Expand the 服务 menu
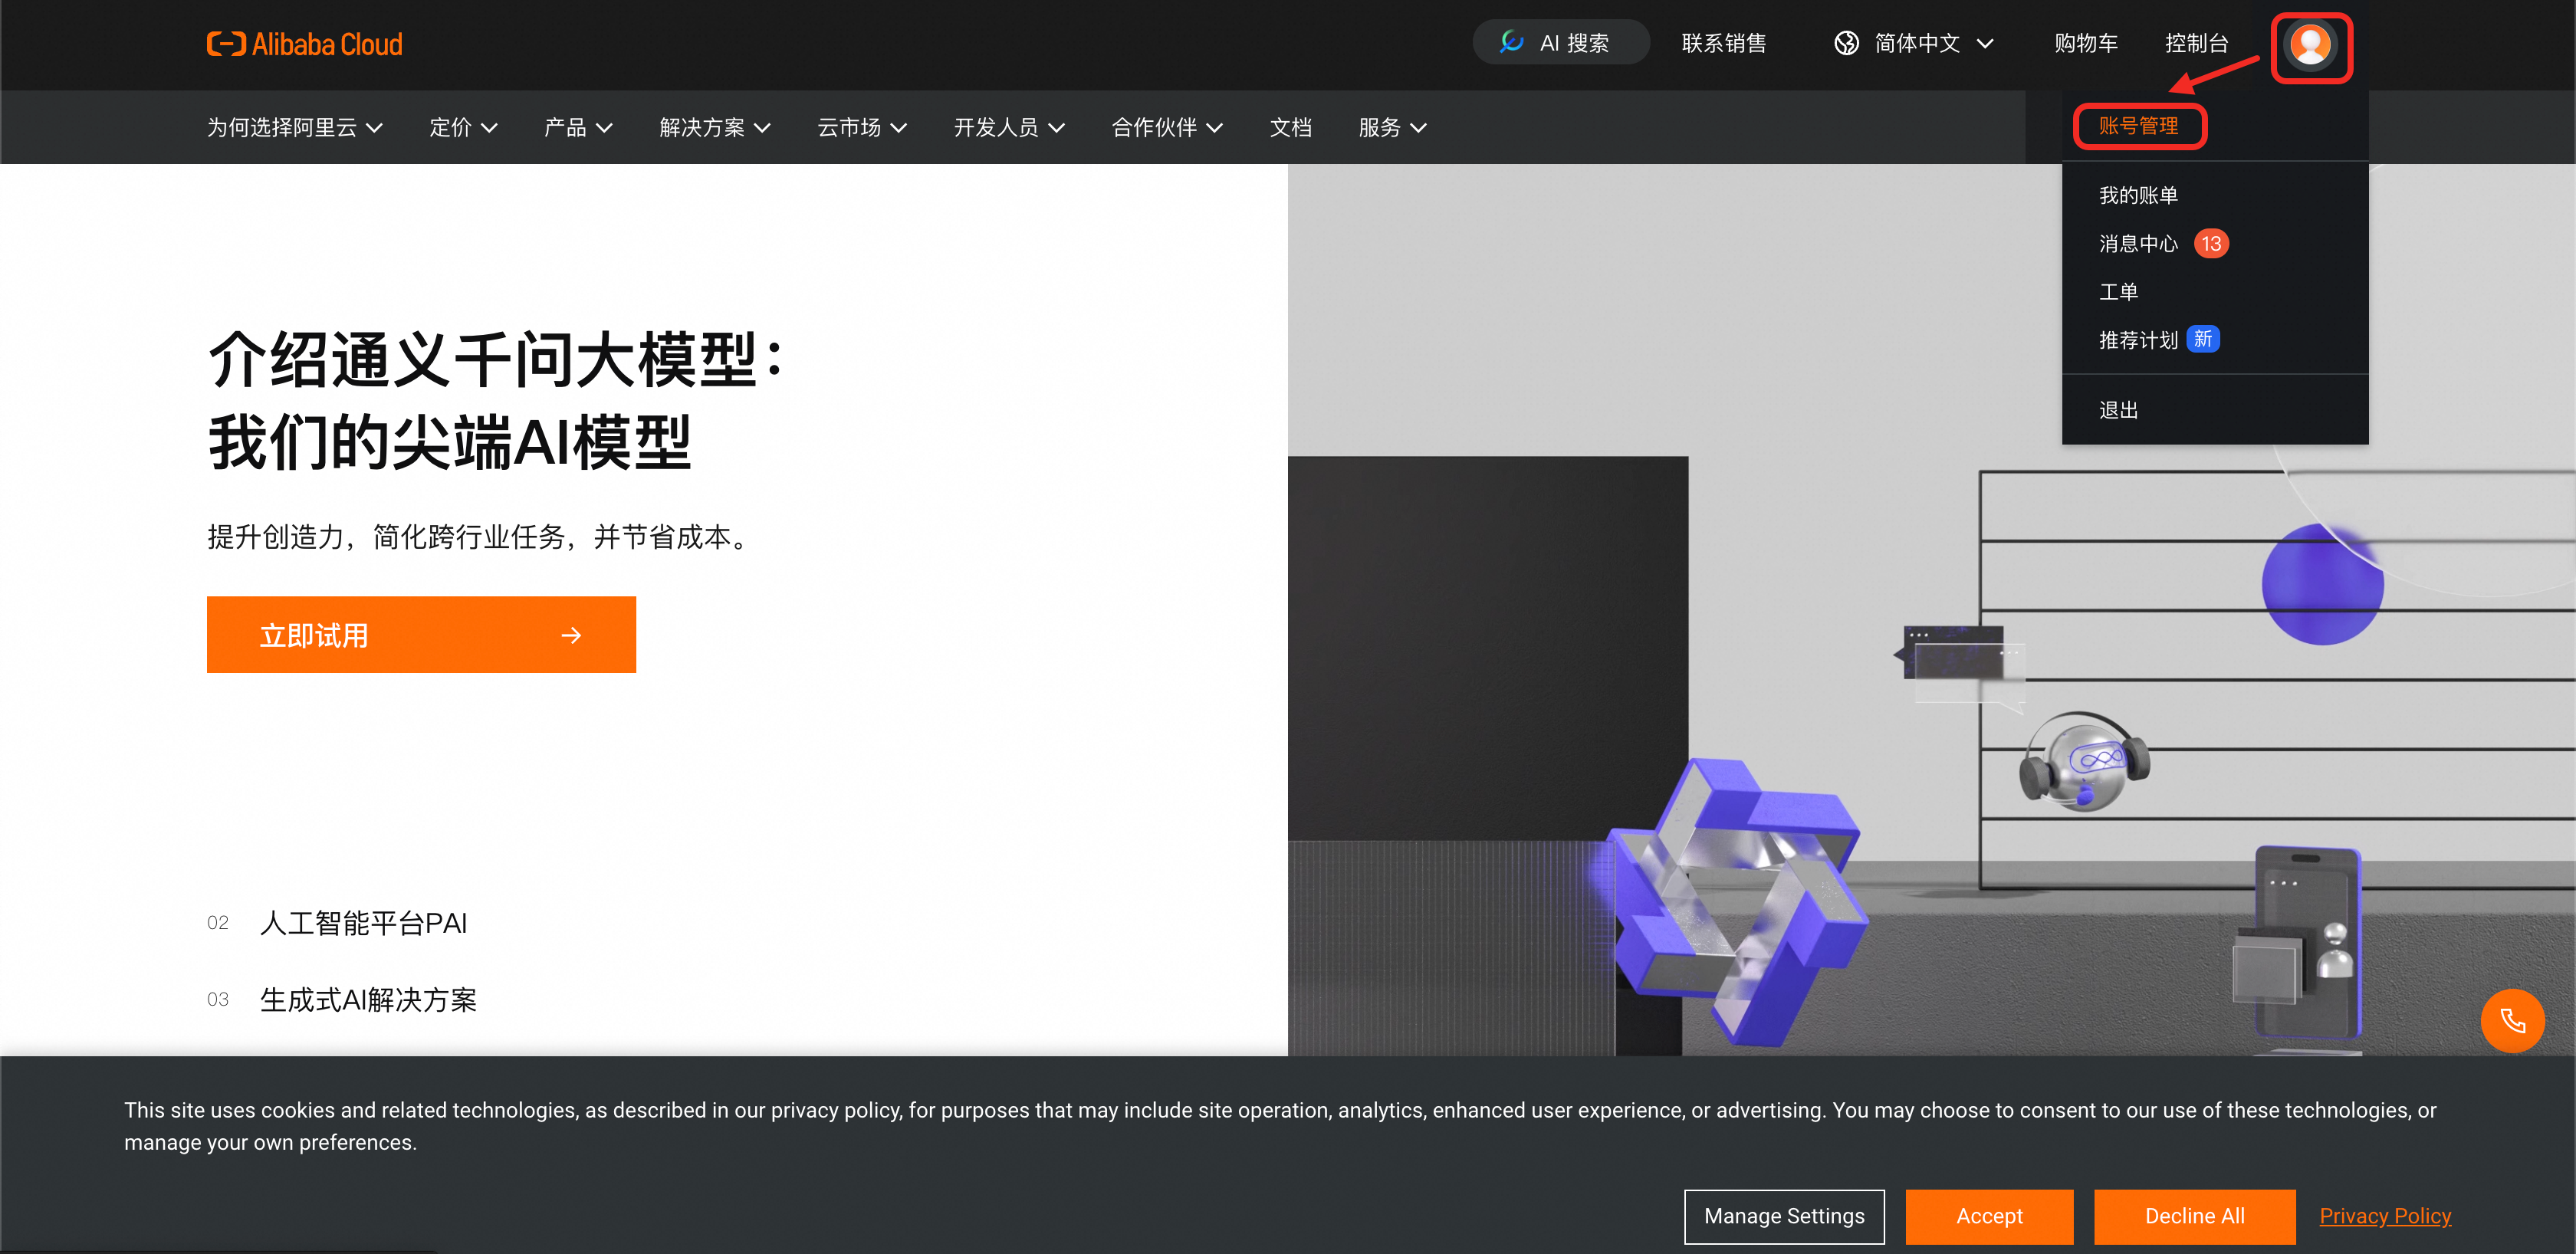 click(x=1392, y=127)
